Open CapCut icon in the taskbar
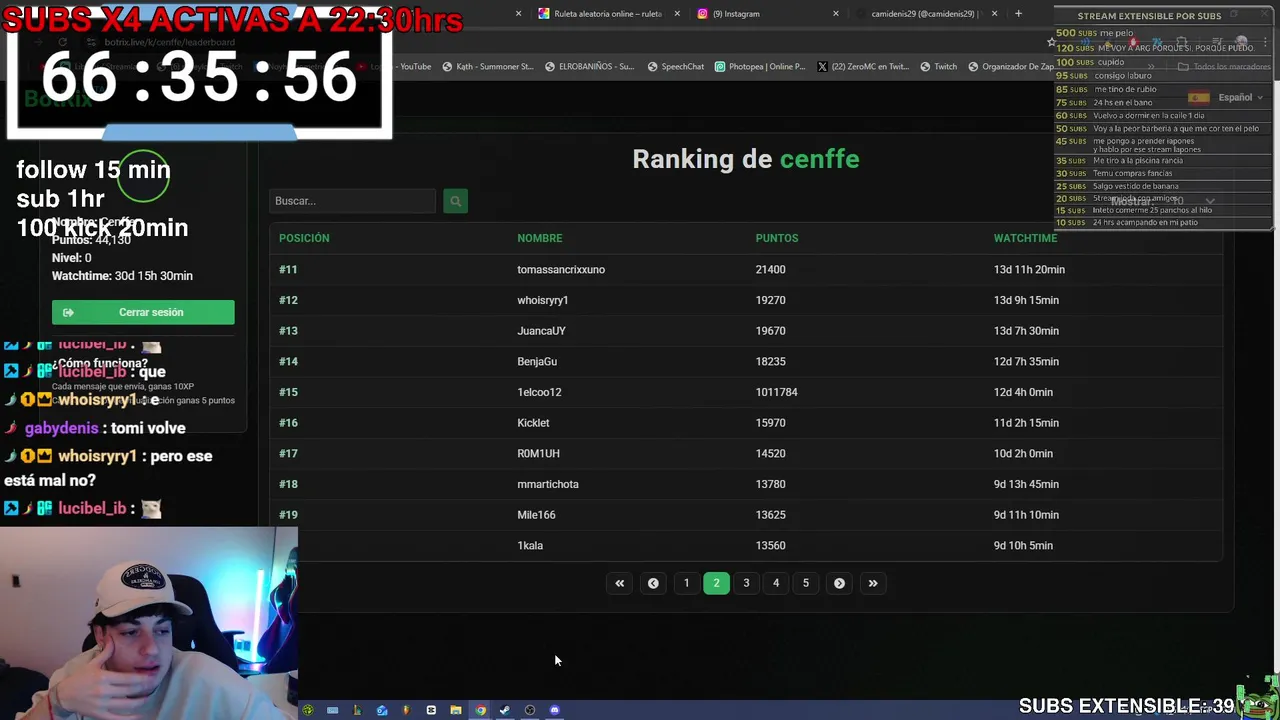1280x720 pixels. pyautogui.click(x=431, y=710)
